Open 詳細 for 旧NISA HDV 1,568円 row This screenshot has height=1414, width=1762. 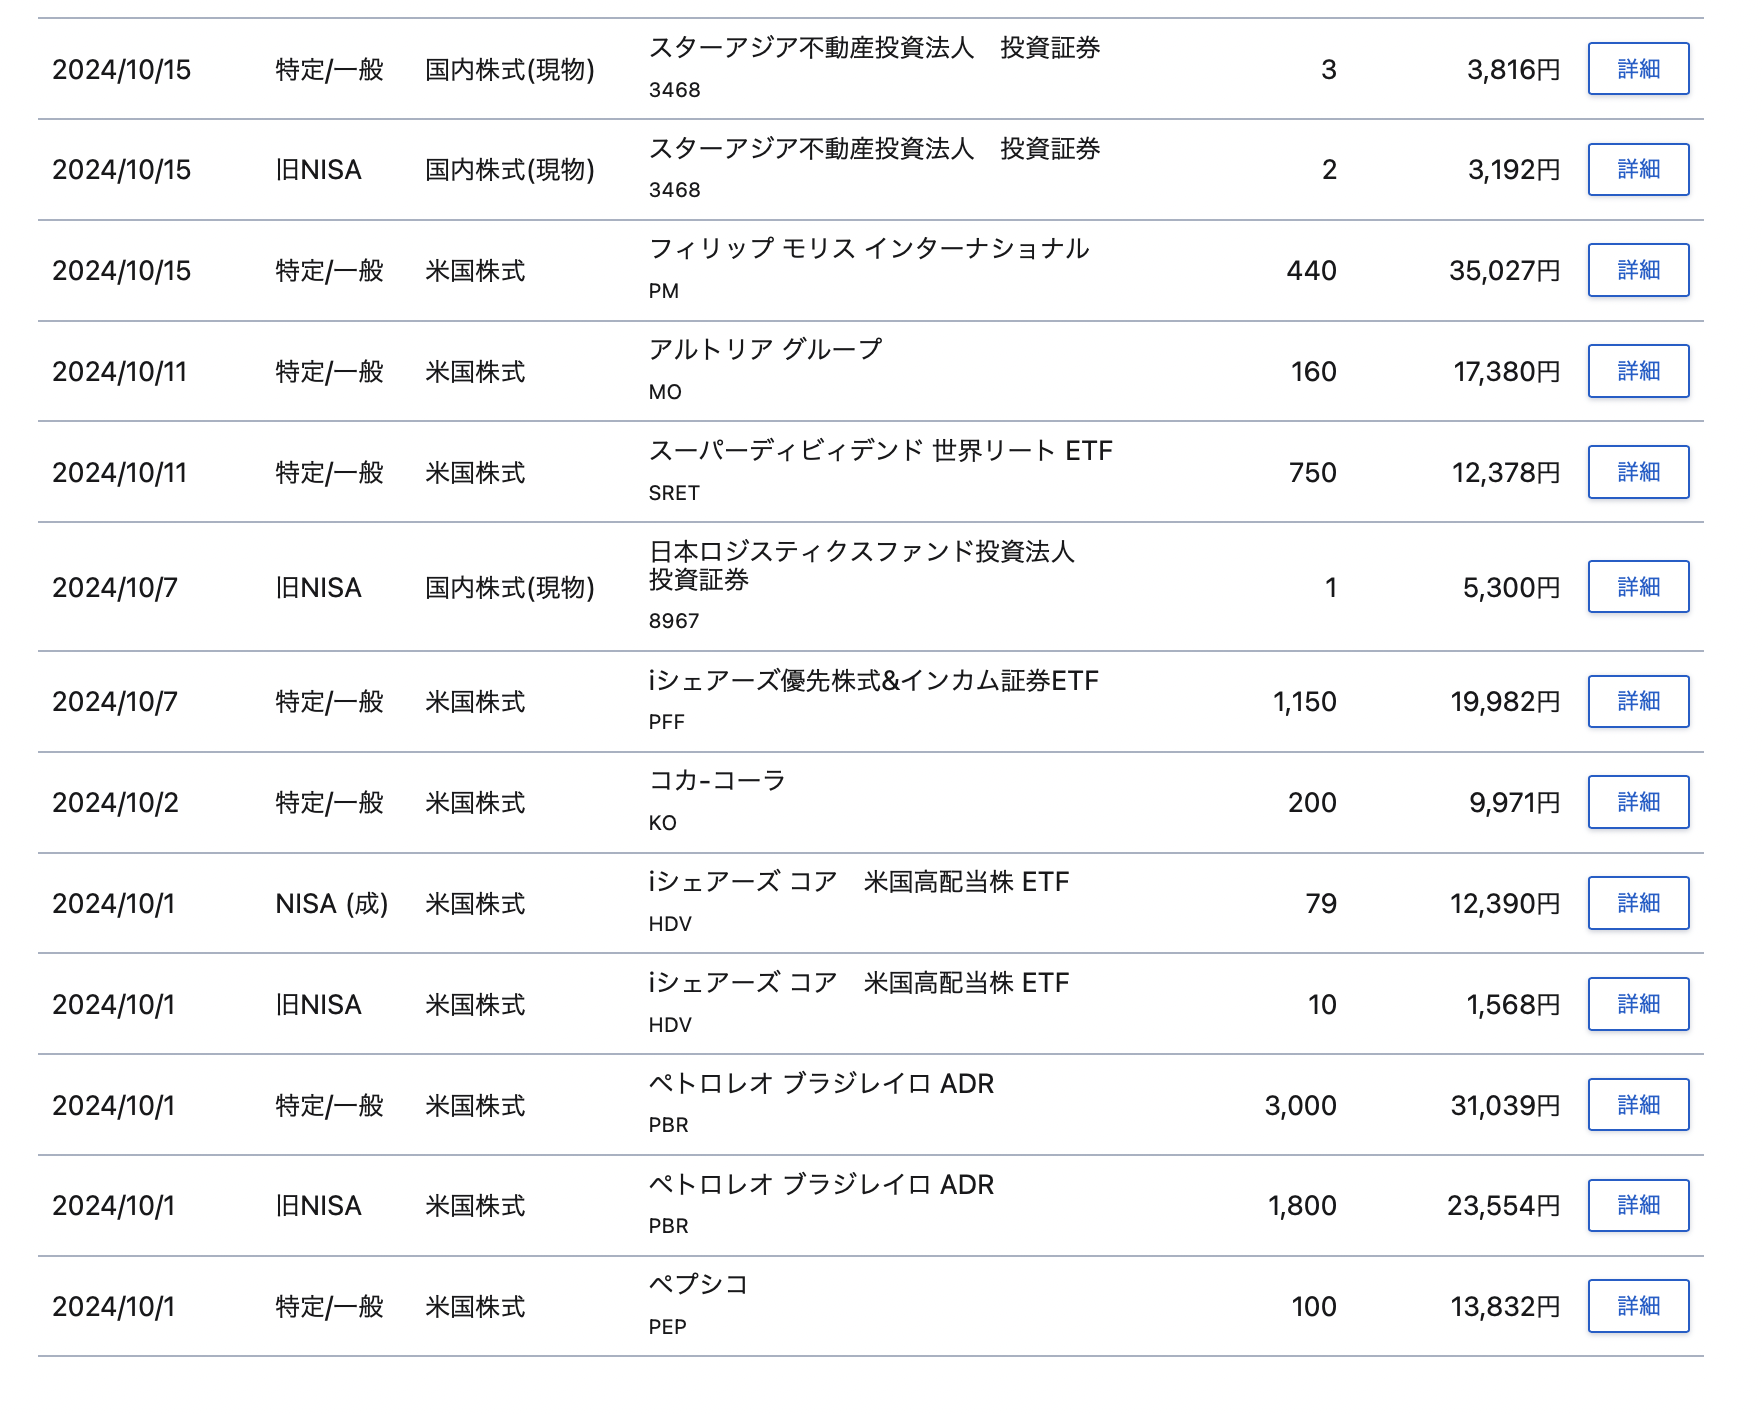pos(1638,1004)
